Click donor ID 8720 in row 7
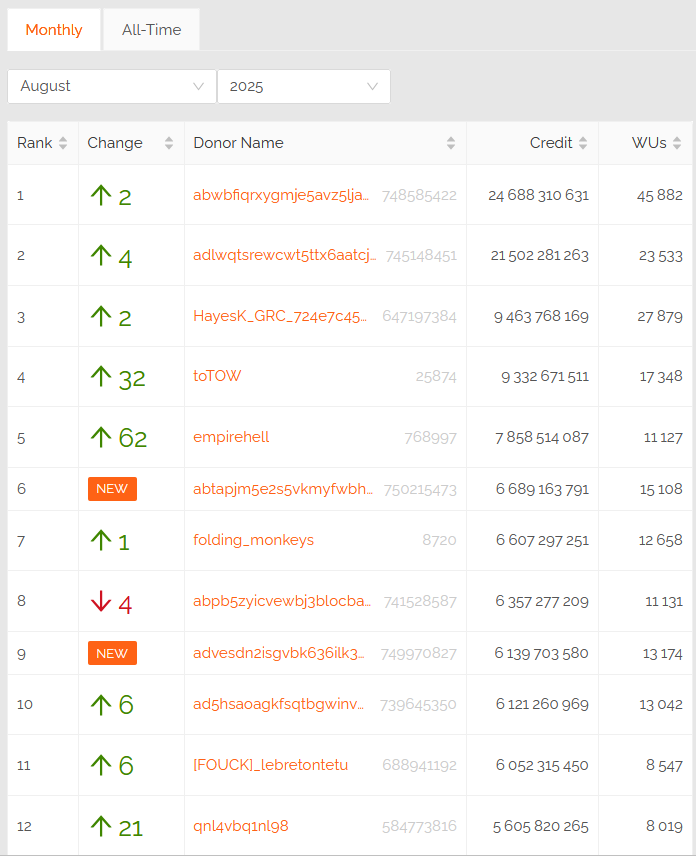The width and height of the screenshot is (696, 856). click(x=439, y=540)
